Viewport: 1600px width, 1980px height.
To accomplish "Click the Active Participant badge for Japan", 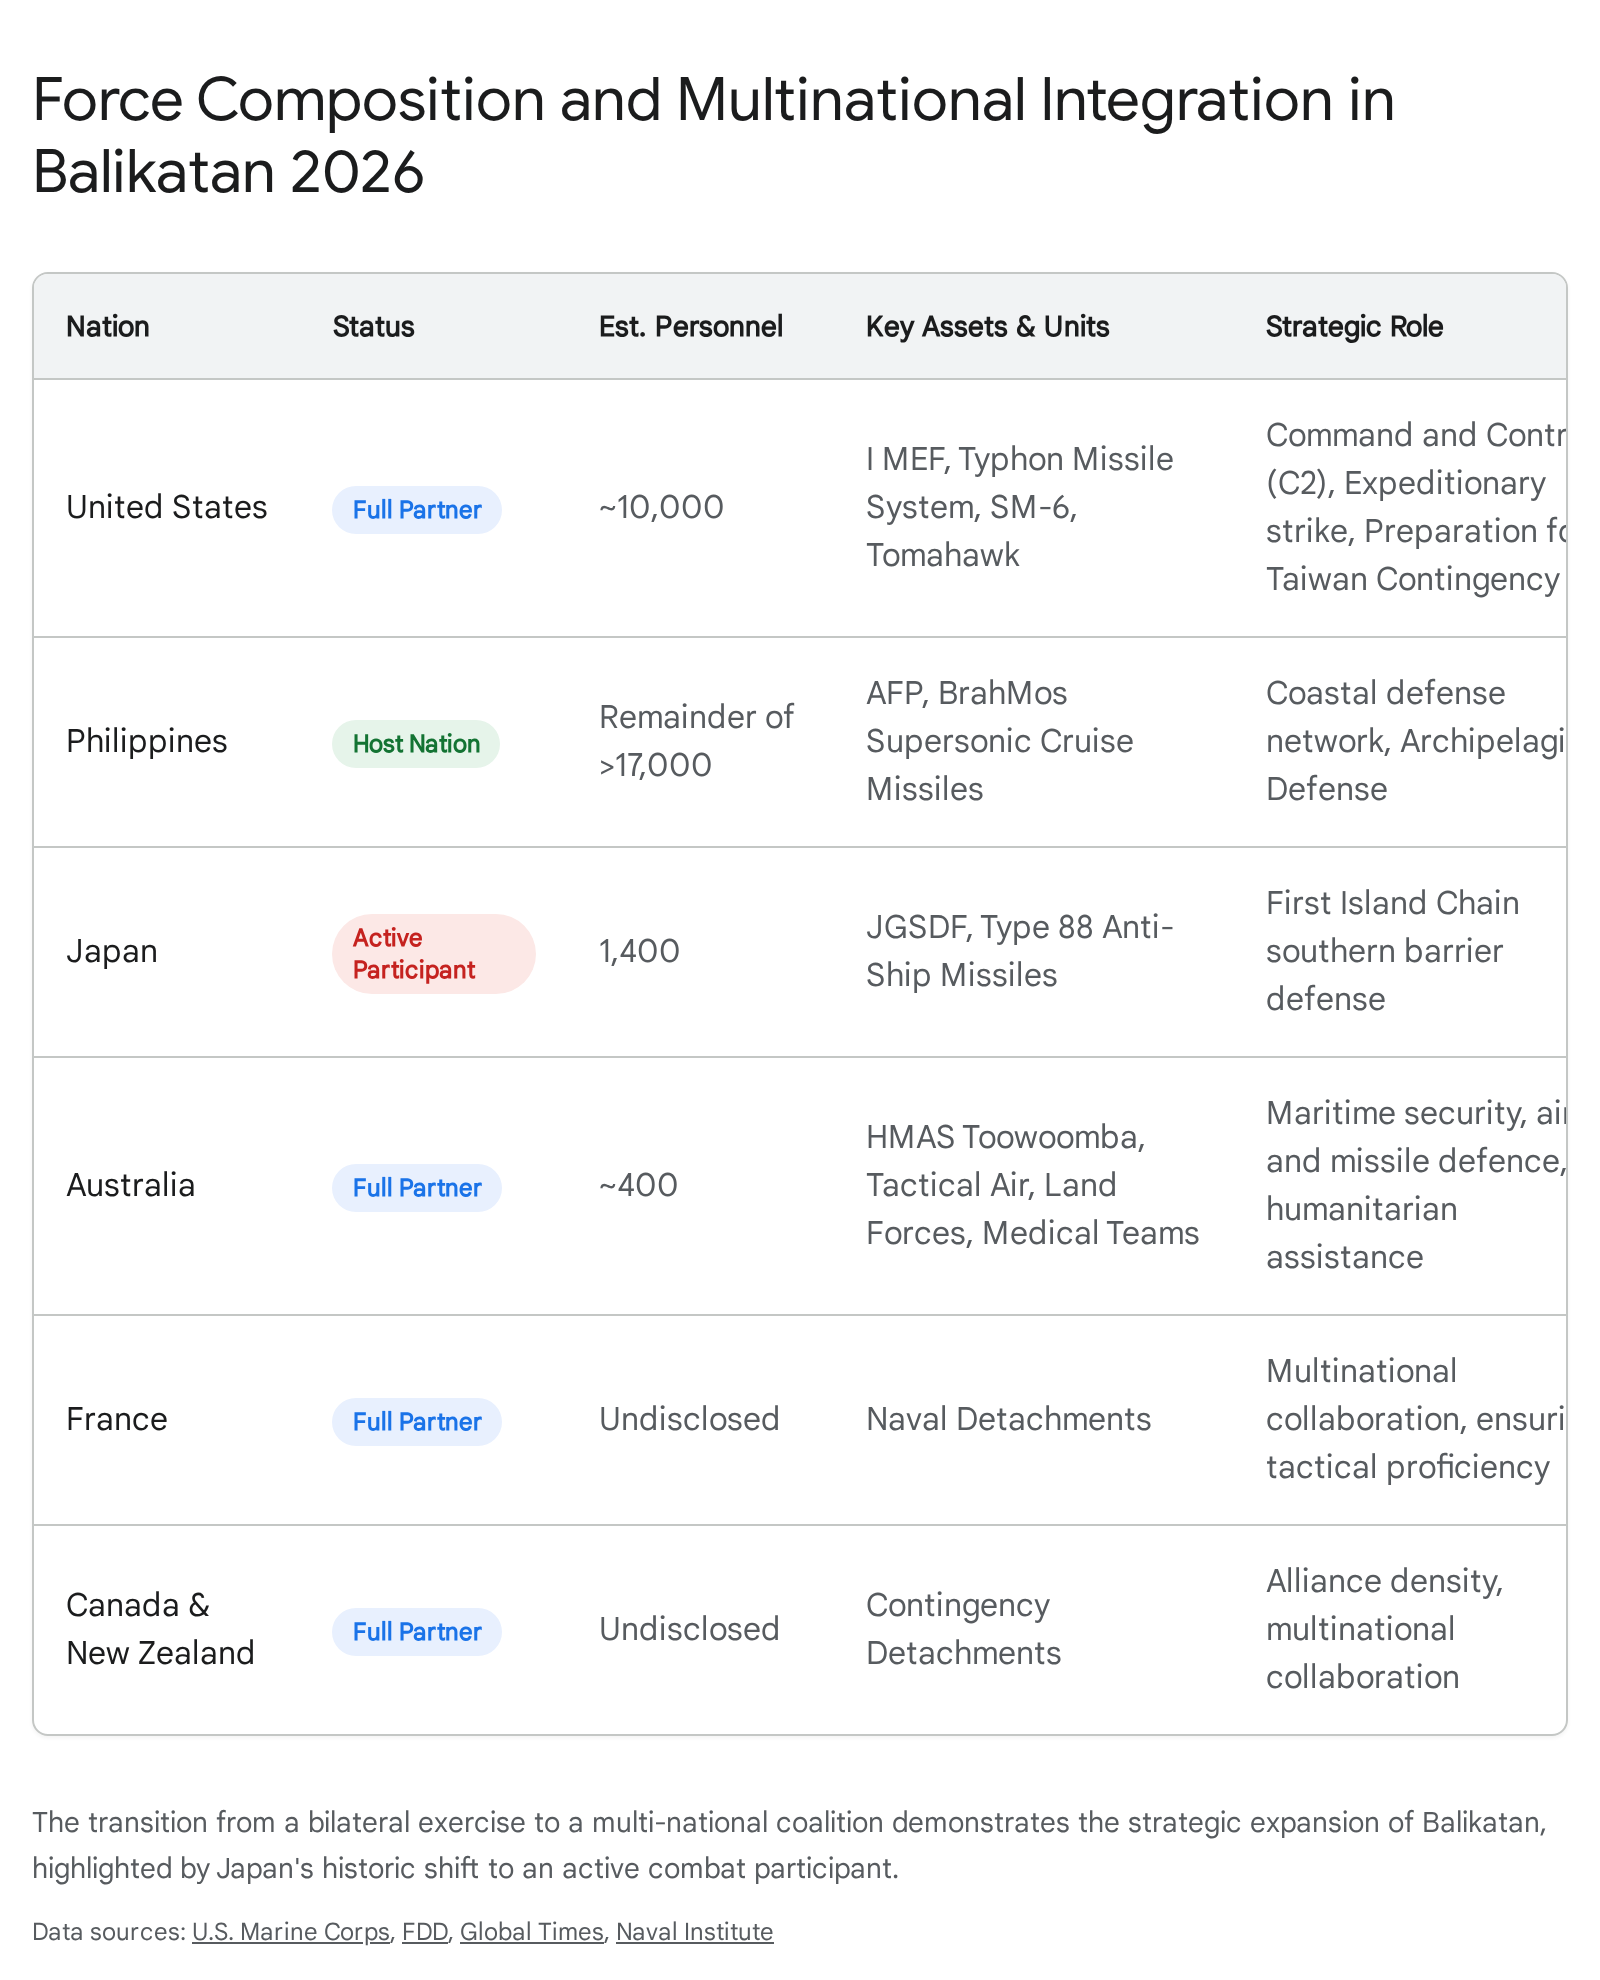I will [434, 954].
